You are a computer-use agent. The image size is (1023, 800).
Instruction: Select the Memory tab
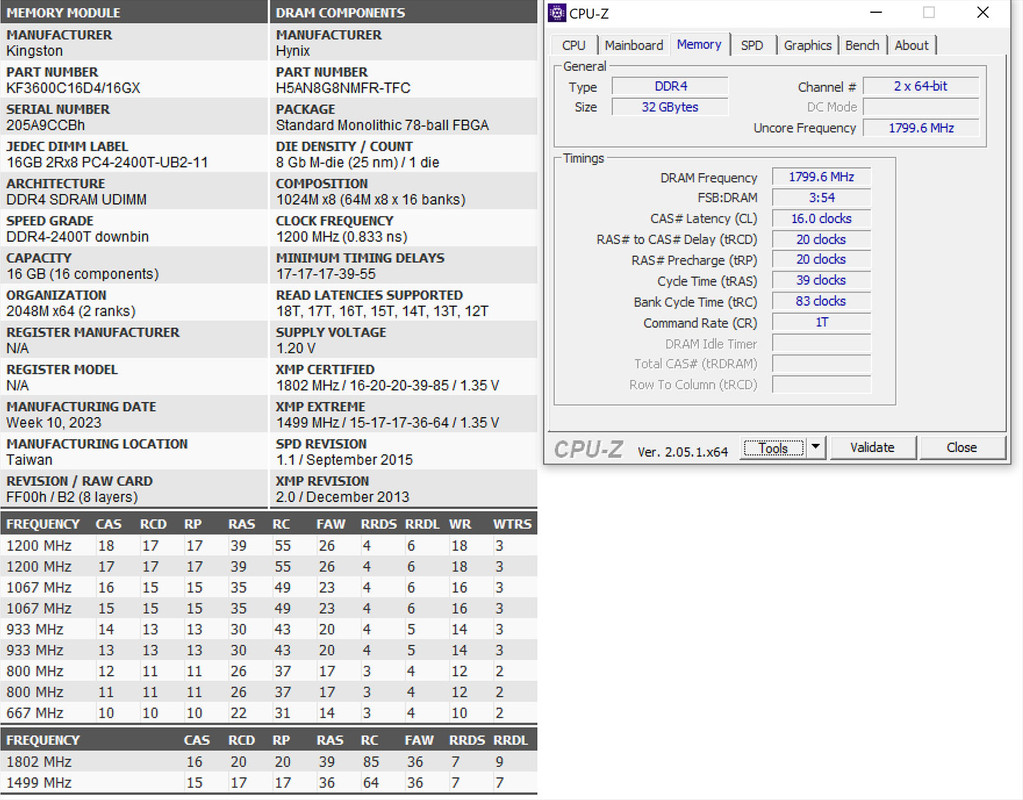click(699, 44)
